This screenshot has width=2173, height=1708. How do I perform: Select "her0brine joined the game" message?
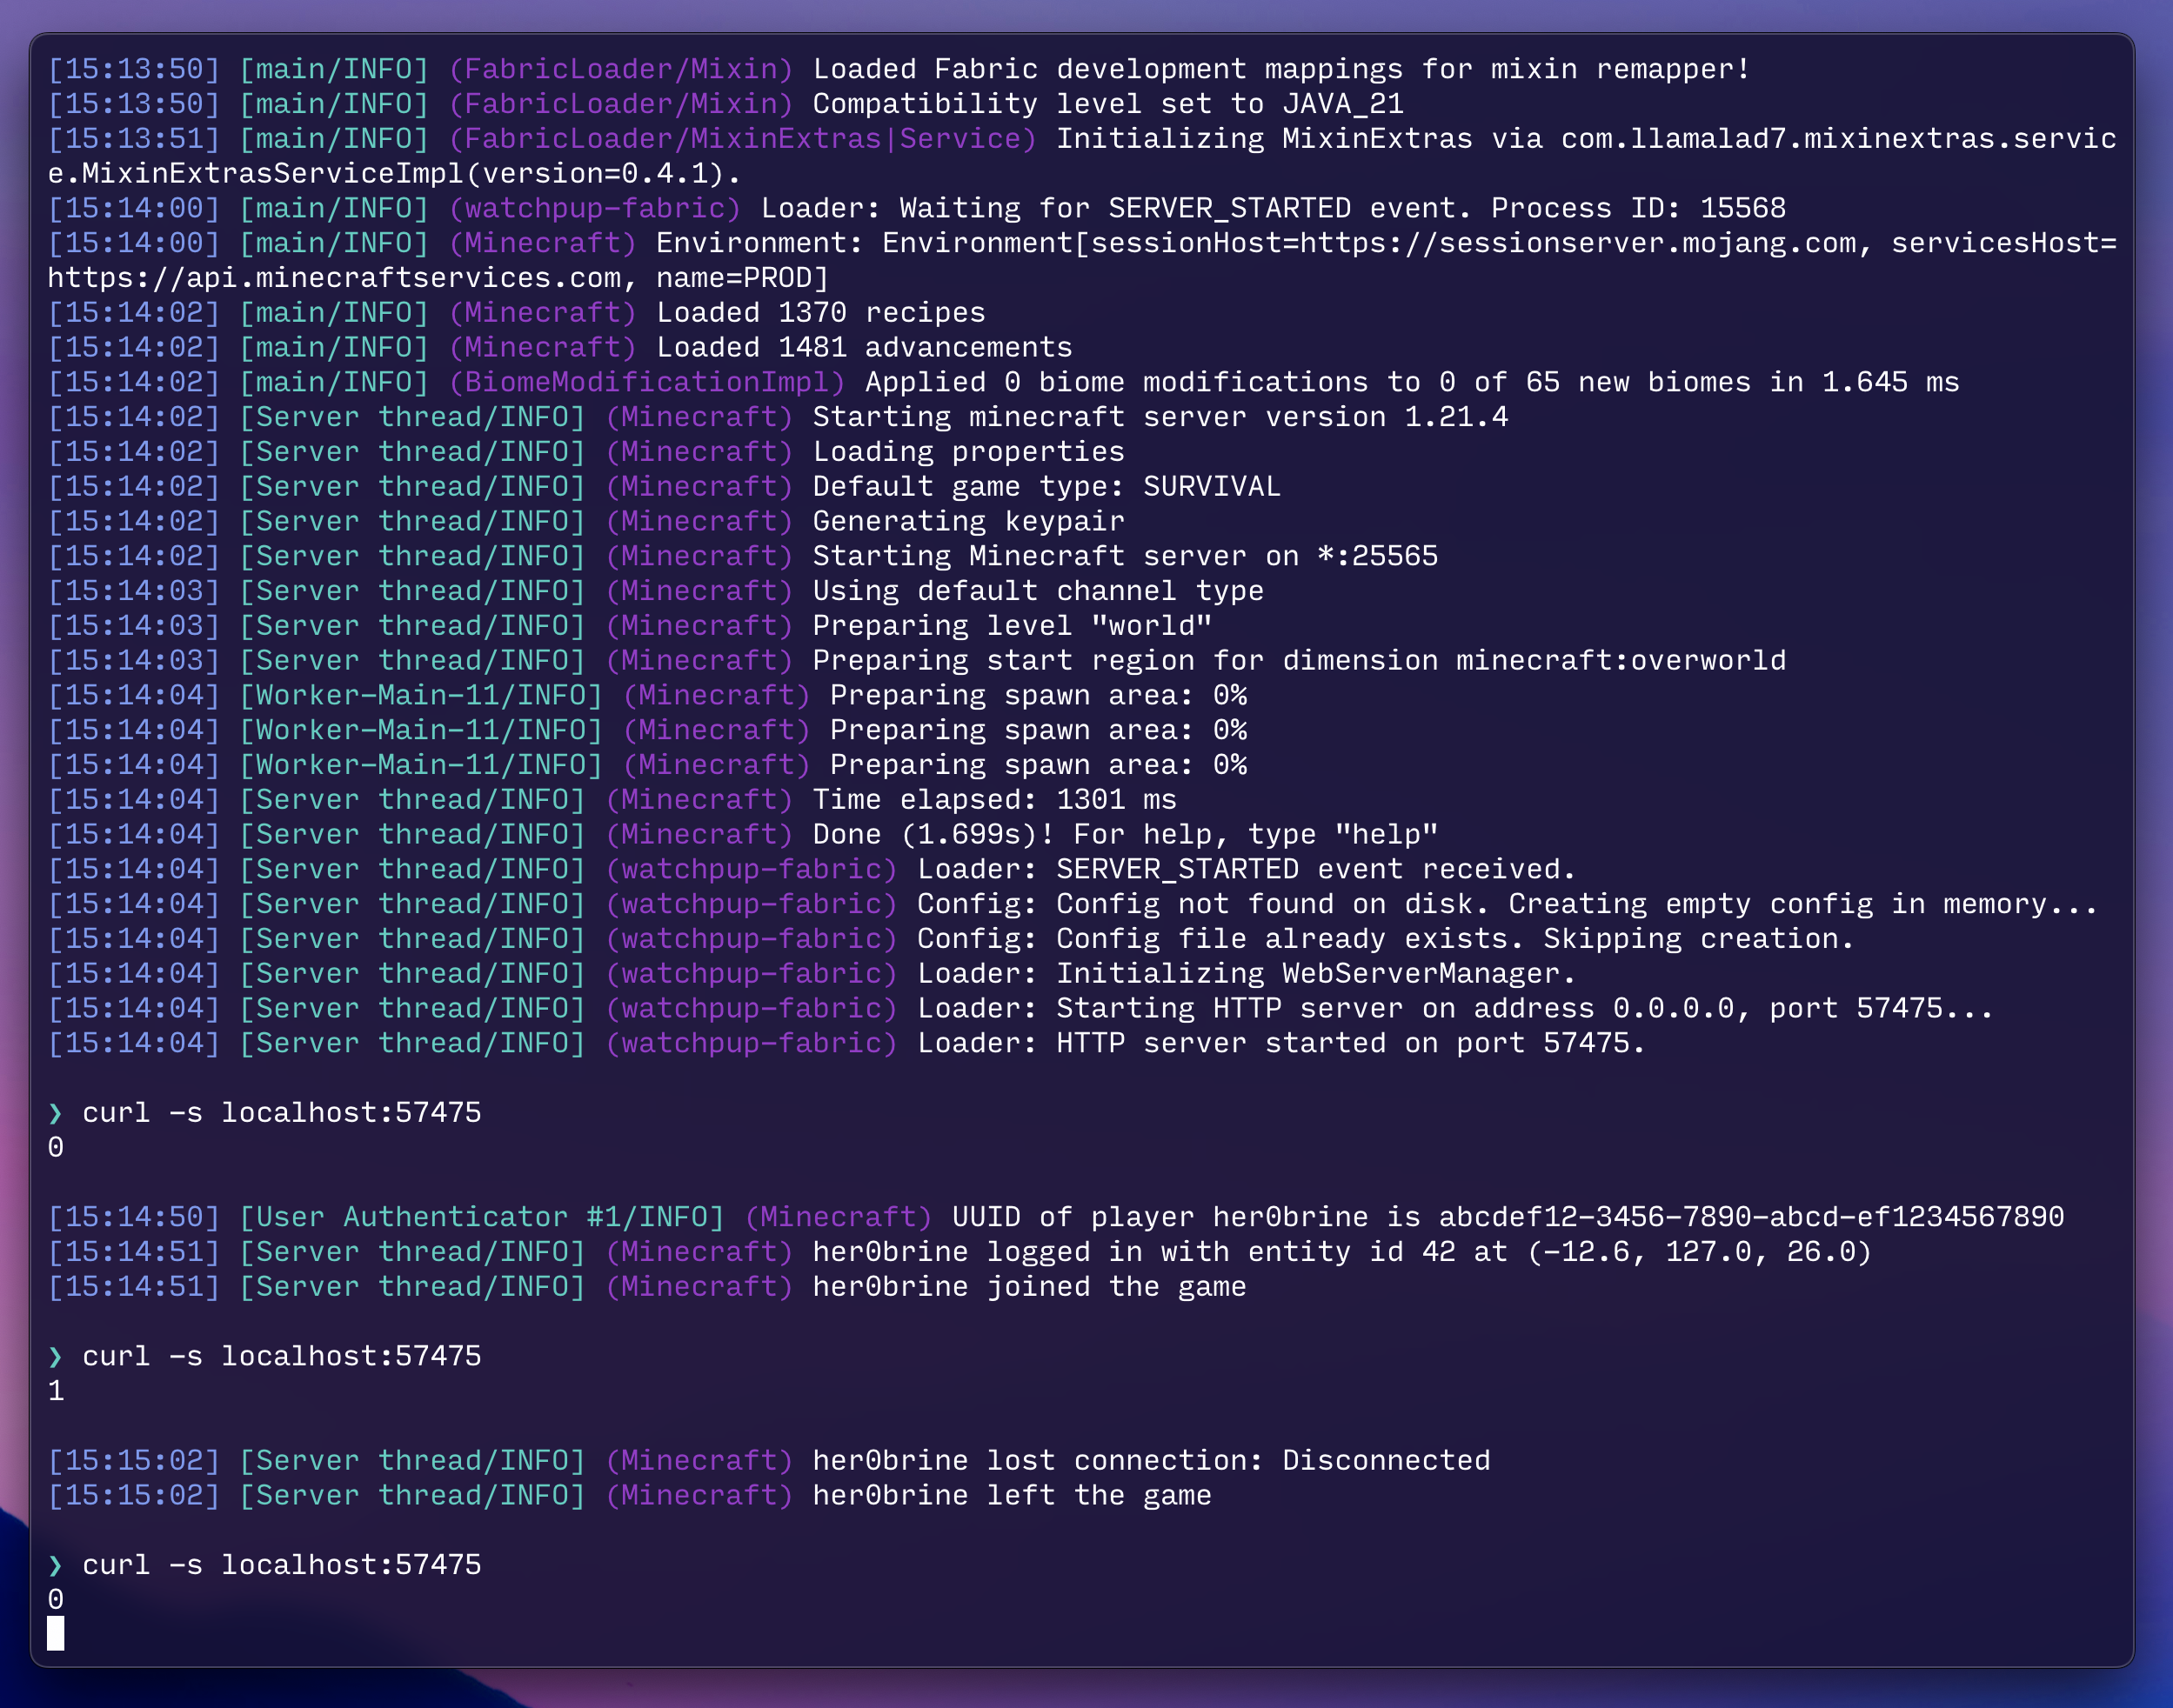tap(1029, 1287)
